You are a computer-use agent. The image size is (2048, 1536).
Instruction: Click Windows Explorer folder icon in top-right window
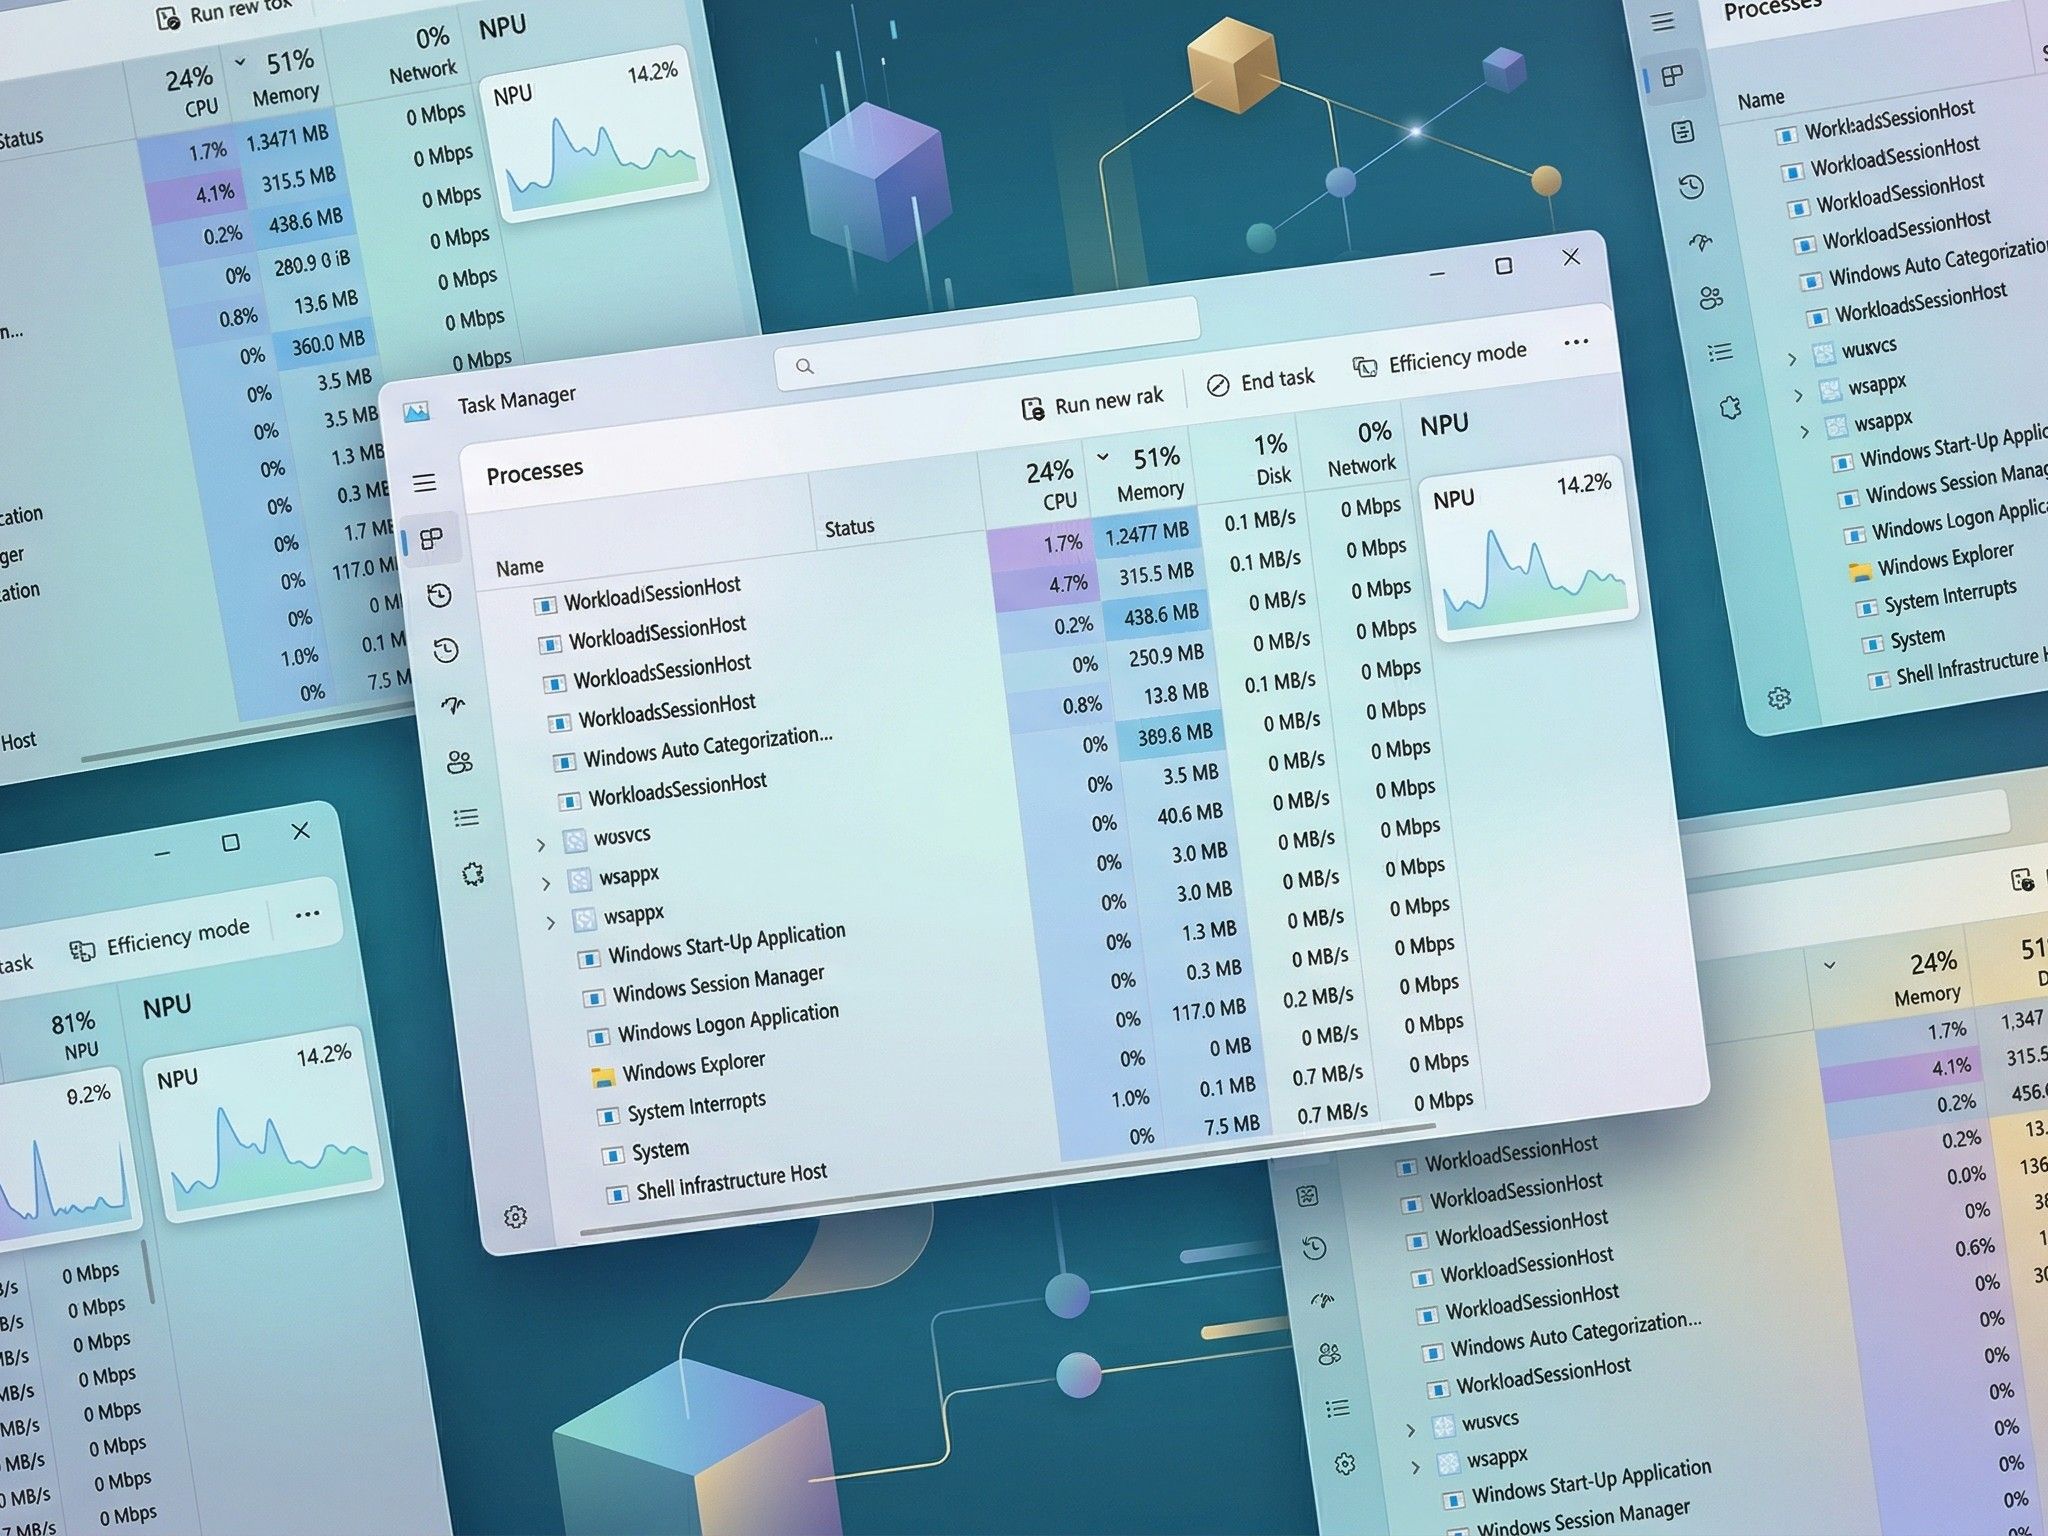[1859, 571]
